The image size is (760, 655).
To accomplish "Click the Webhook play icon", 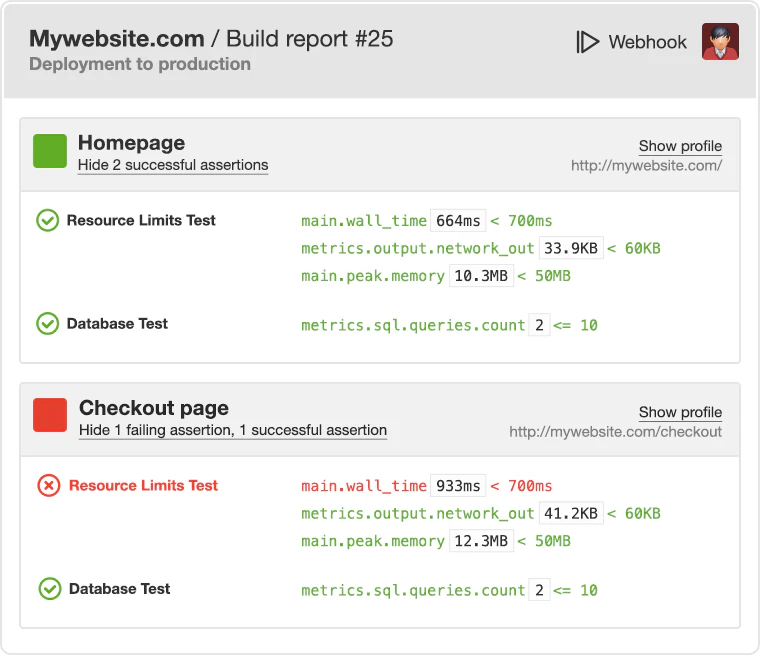I will pos(587,42).
